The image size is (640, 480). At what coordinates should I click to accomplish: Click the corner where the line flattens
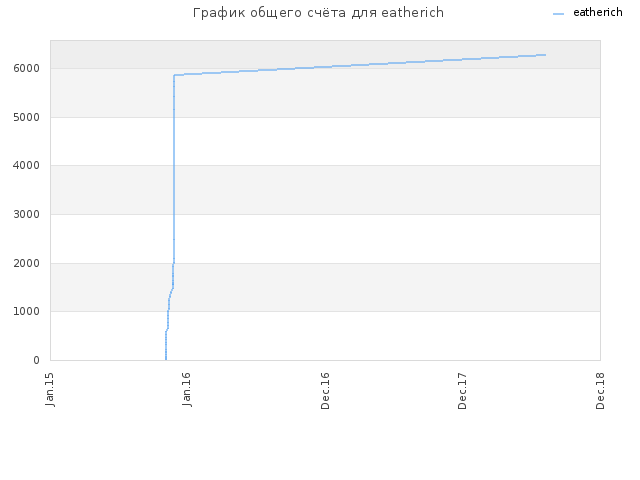click(174, 75)
